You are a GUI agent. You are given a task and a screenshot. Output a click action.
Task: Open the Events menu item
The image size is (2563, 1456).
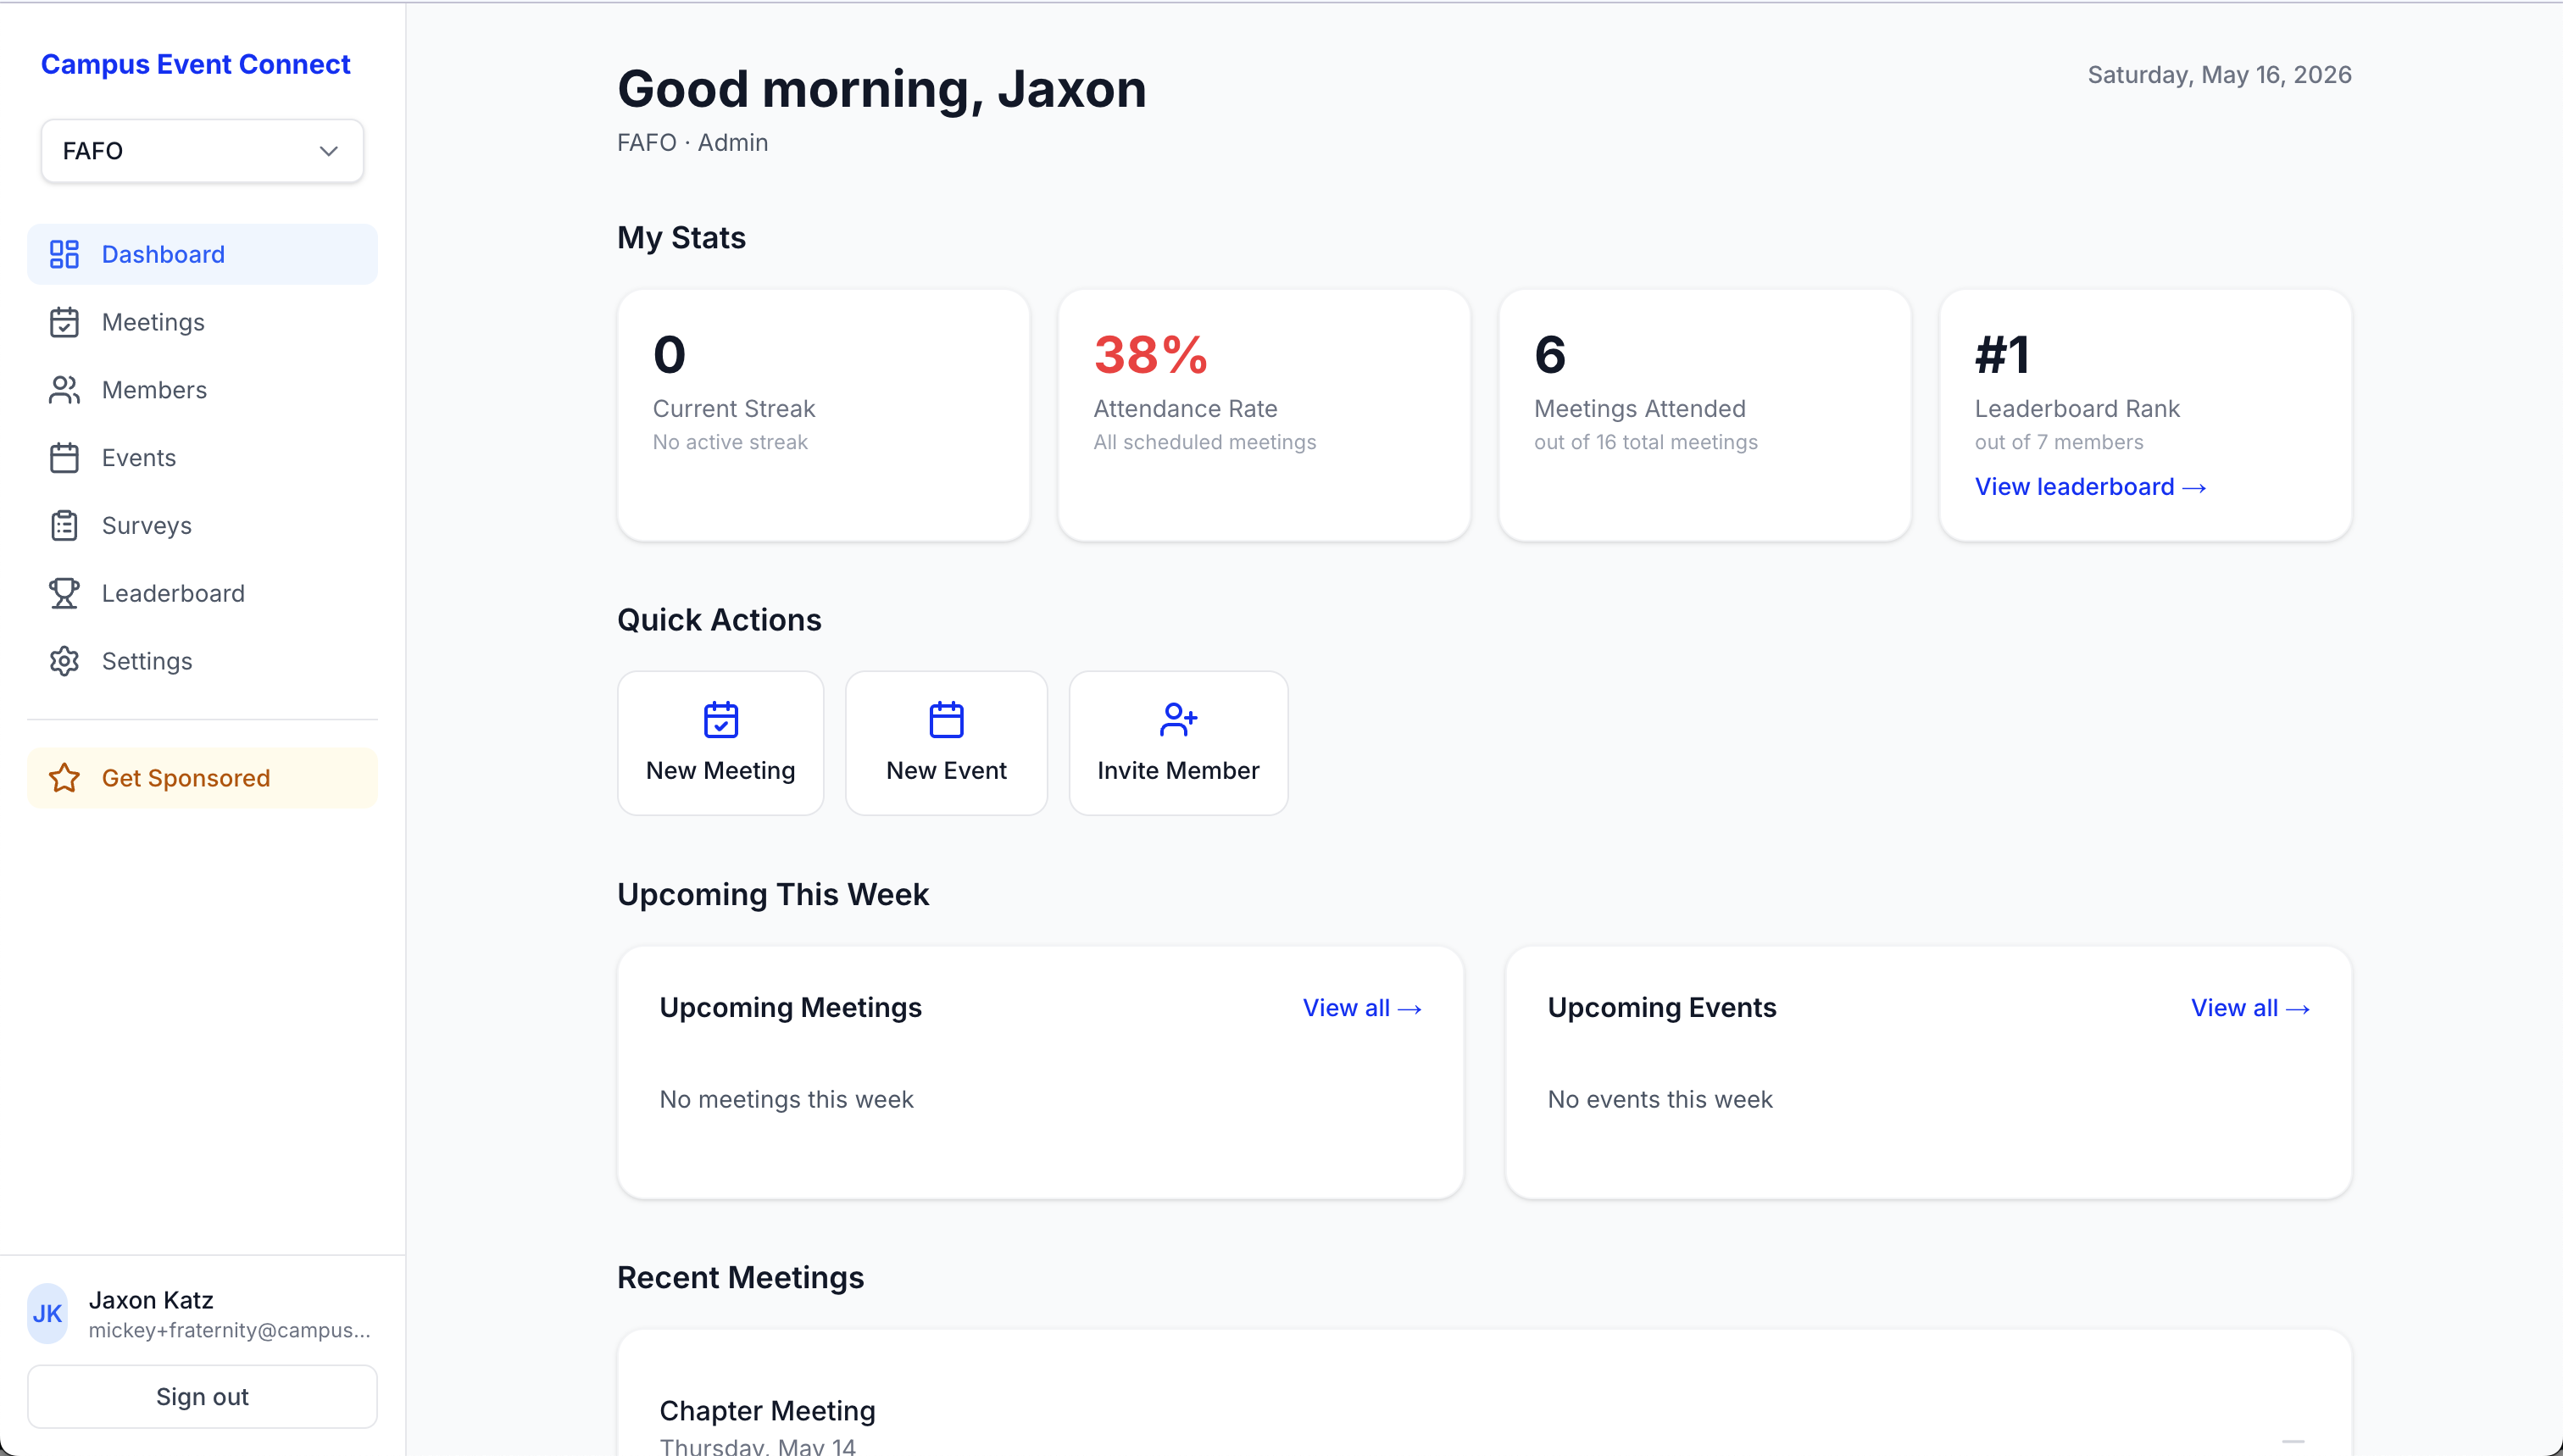click(x=202, y=458)
